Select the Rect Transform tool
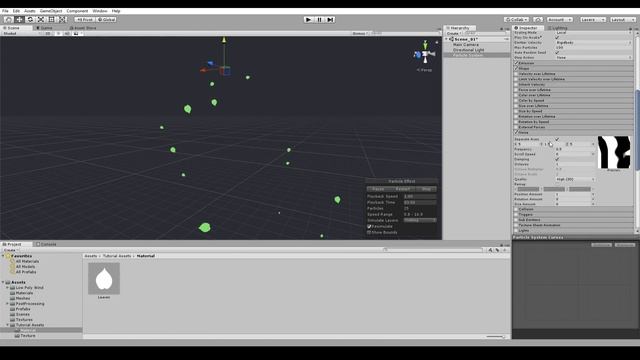Screen dimensions: 640x360 51,19
